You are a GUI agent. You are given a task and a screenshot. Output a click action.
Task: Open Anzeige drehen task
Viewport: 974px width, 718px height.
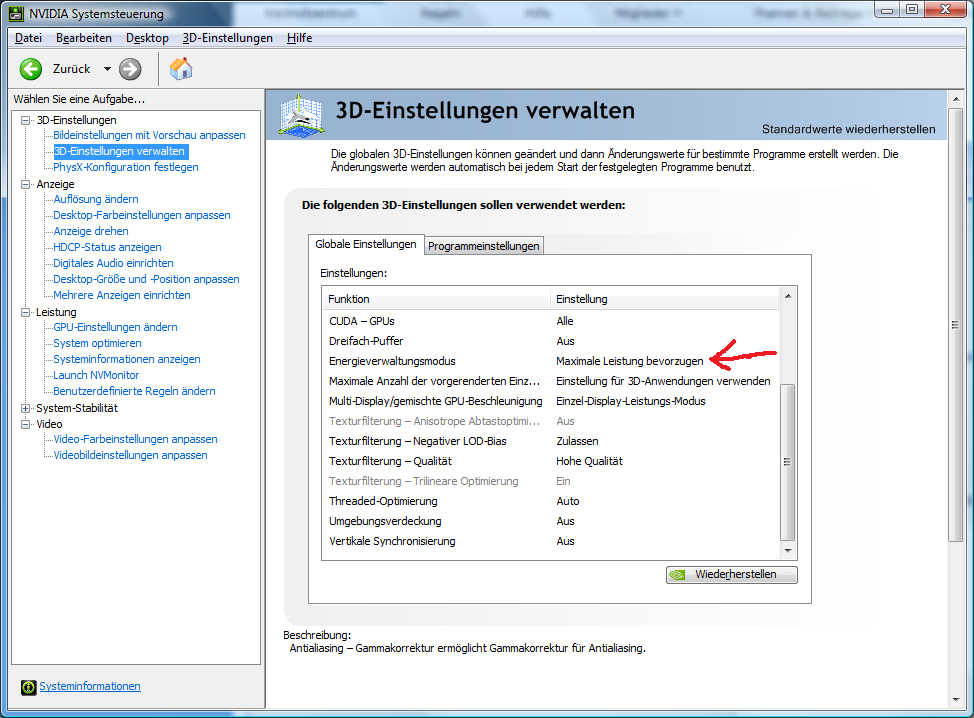click(91, 231)
